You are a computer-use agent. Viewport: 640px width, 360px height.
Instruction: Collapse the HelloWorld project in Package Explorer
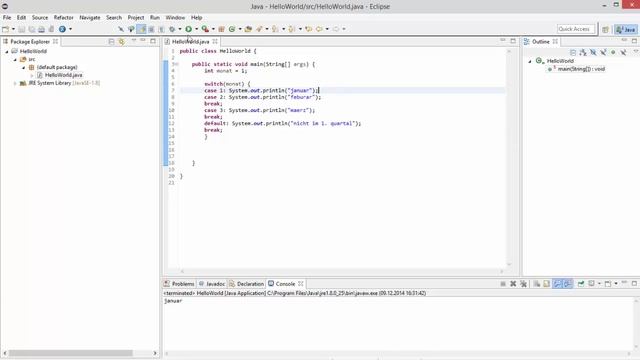pyautogui.click(x=7, y=51)
